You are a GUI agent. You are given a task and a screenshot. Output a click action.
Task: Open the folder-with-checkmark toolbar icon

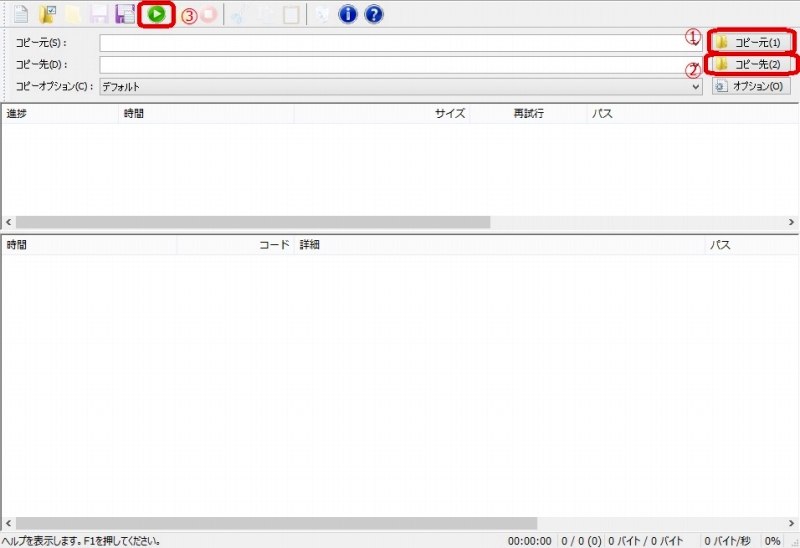(47, 14)
